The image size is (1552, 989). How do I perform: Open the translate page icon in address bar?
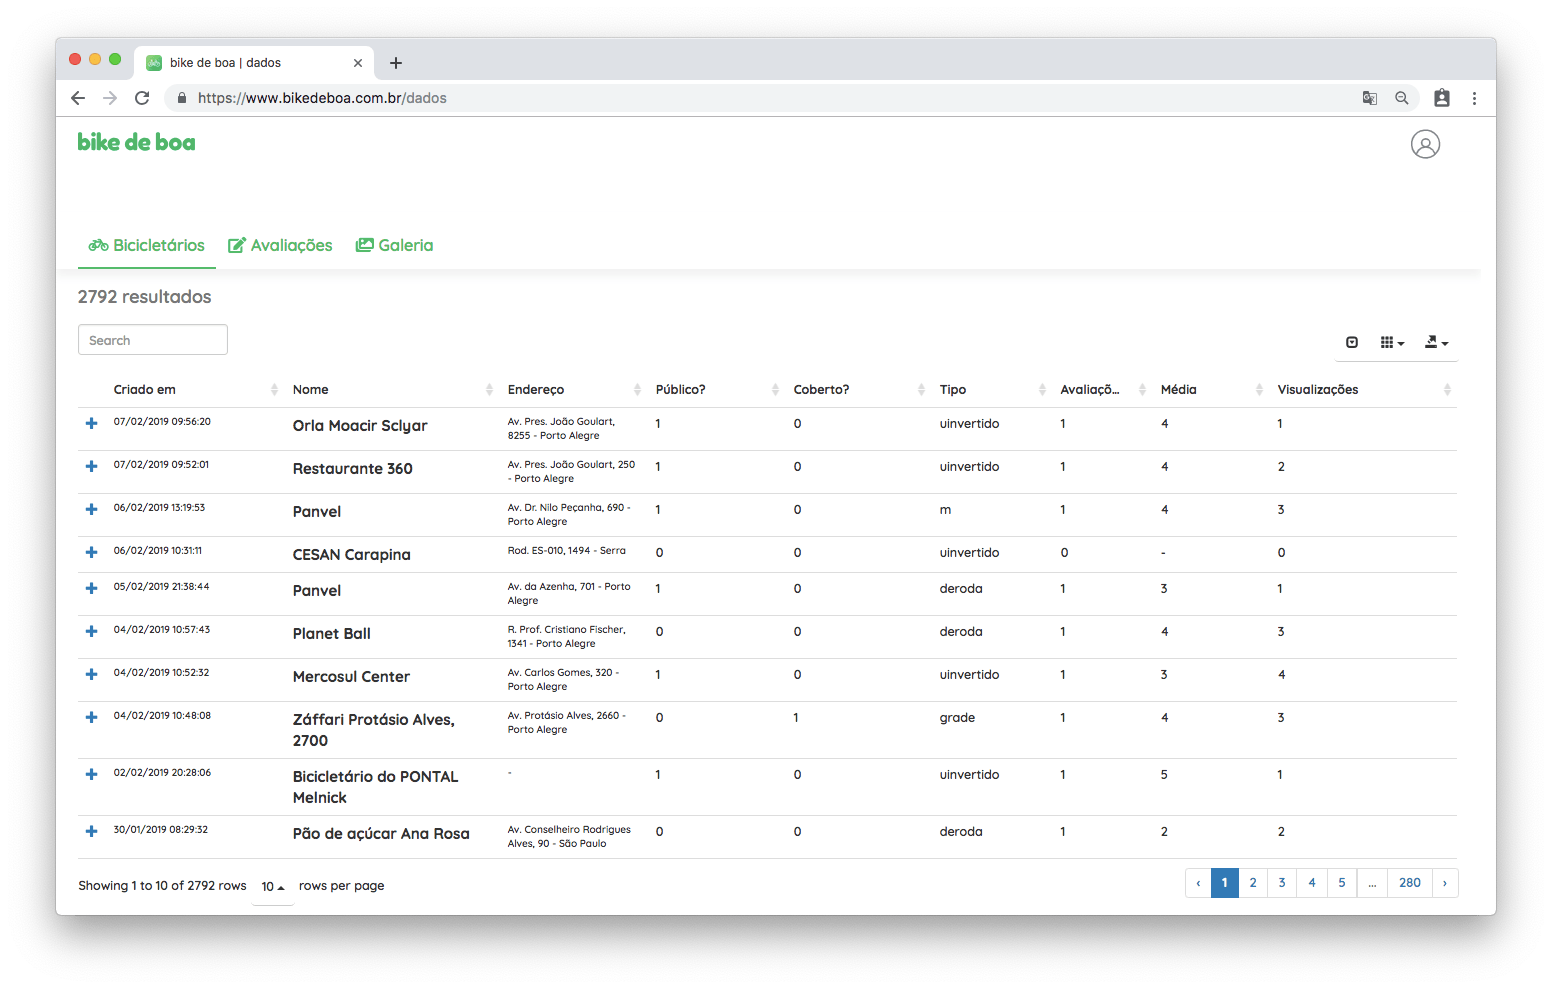tap(1369, 98)
